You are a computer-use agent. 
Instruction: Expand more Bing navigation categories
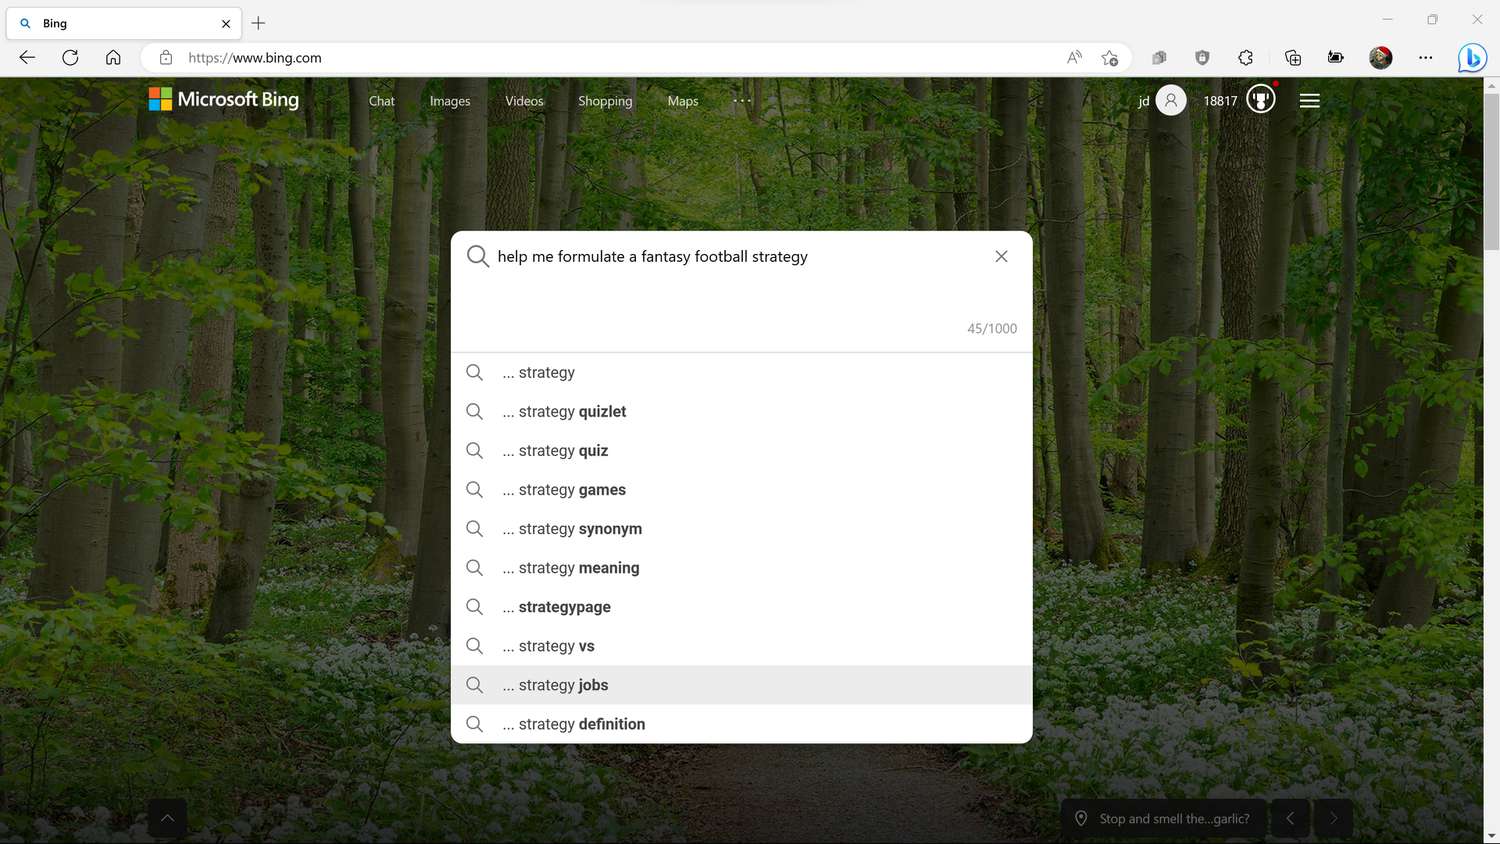coord(741,100)
